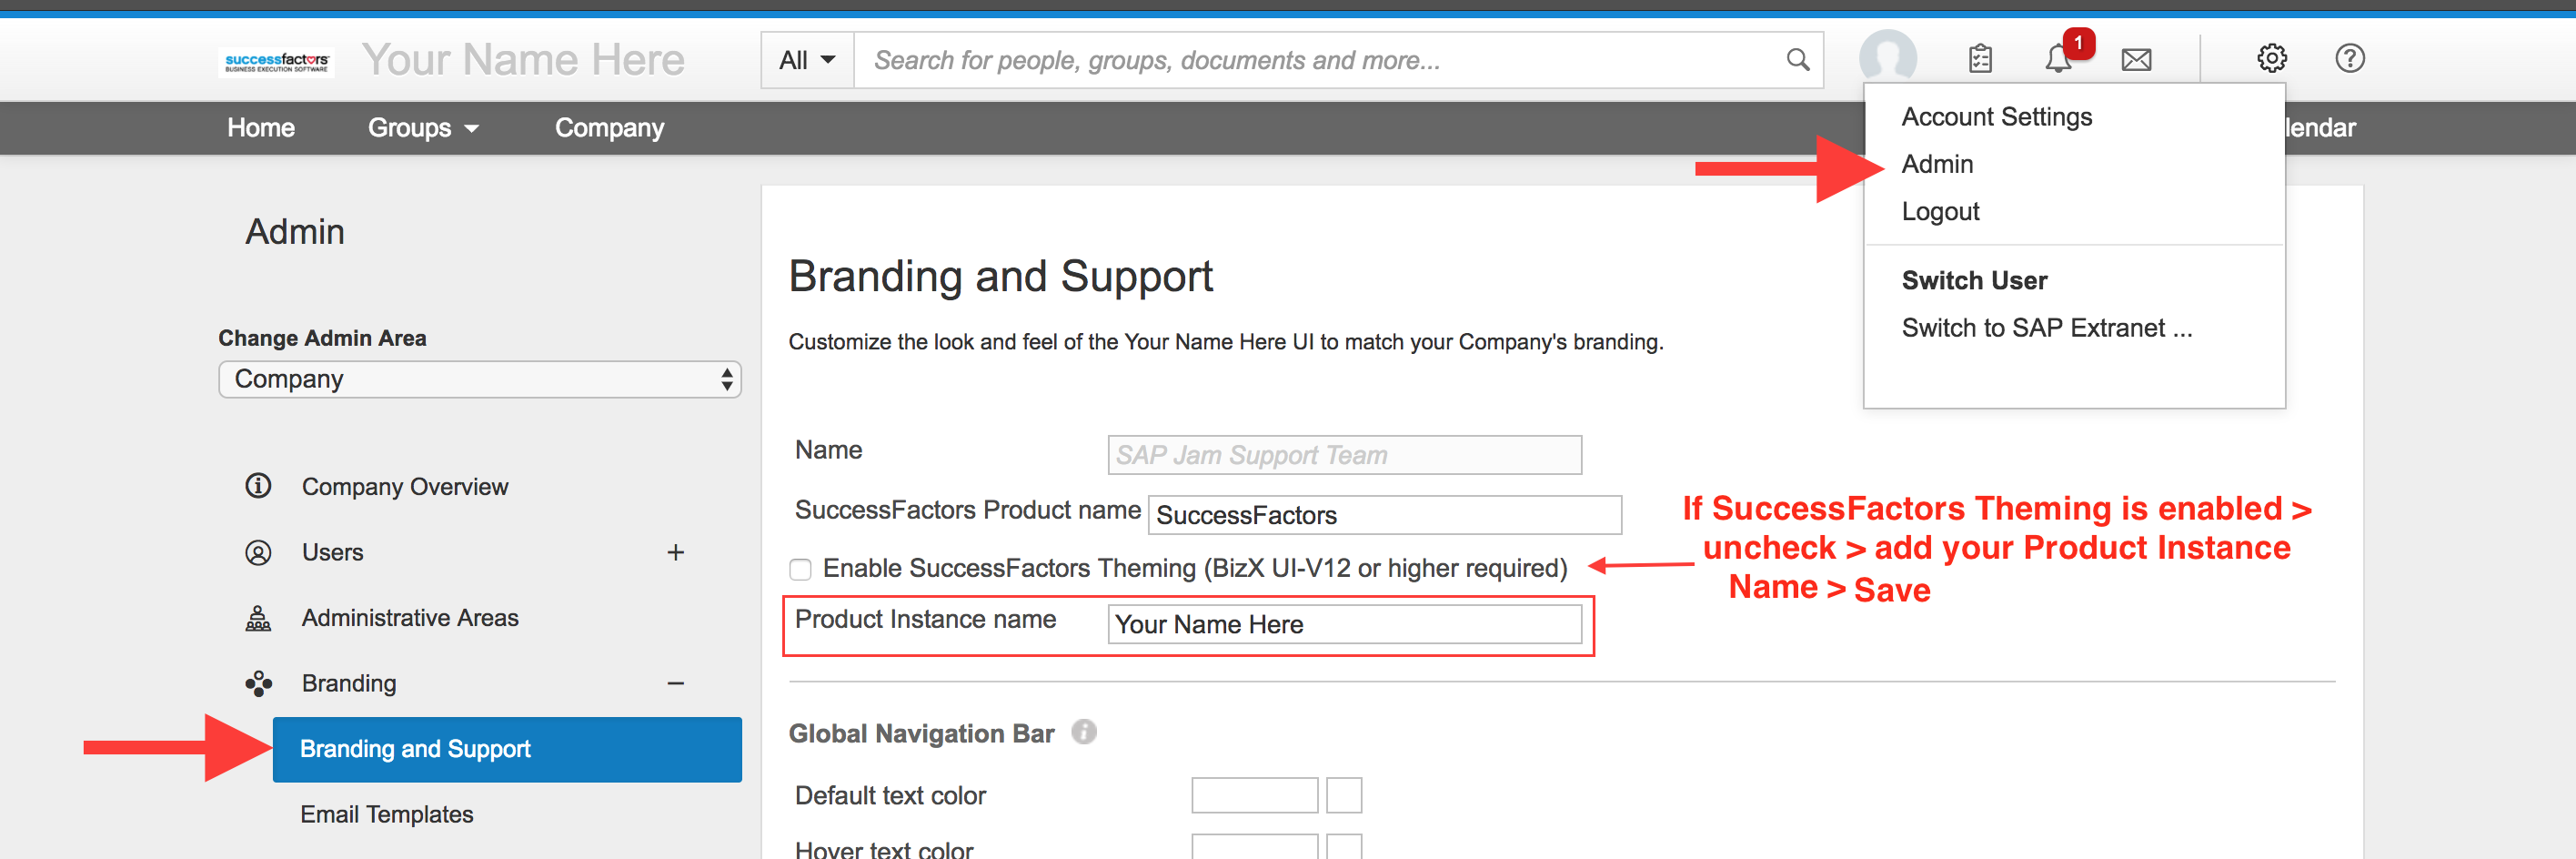Open Change Admin Area Company selector
The image size is (2576, 859).
click(480, 379)
